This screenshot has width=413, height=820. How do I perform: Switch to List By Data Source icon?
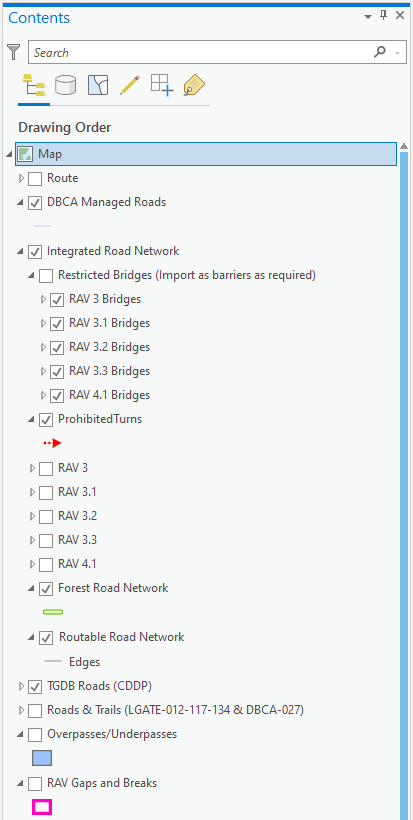pyautogui.click(x=65, y=85)
